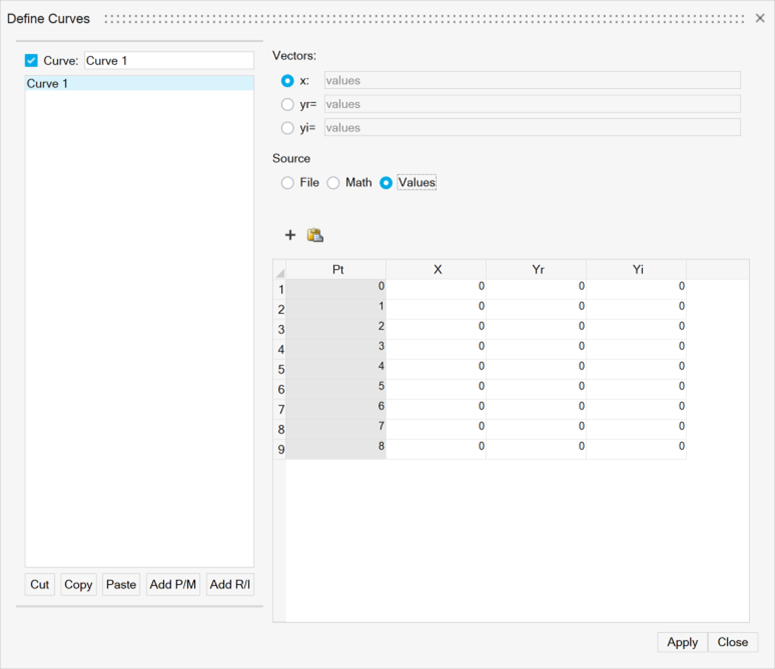Select row 5 header in the table
Viewport: 775px width, 669px height.
[x=281, y=369]
